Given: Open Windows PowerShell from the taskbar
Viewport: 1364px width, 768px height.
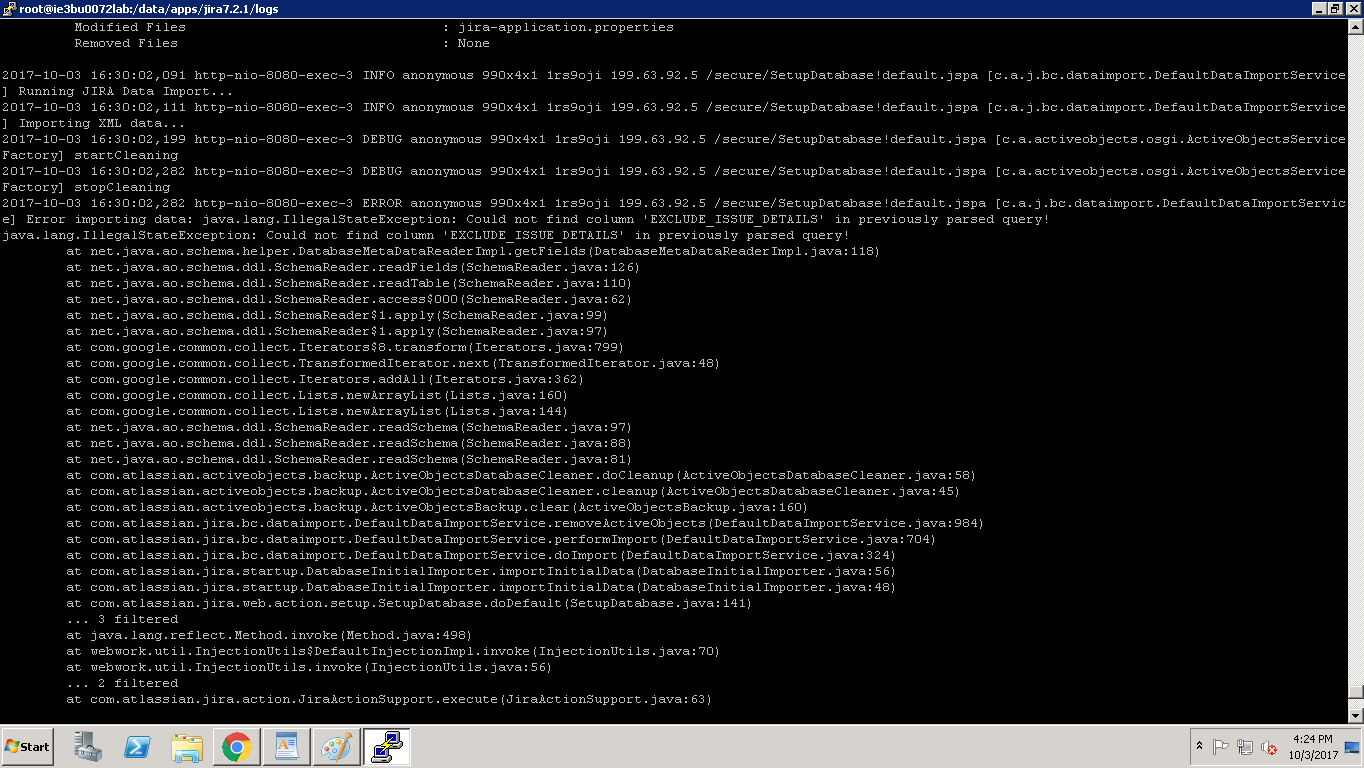Looking at the screenshot, I should pyautogui.click(x=137, y=746).
